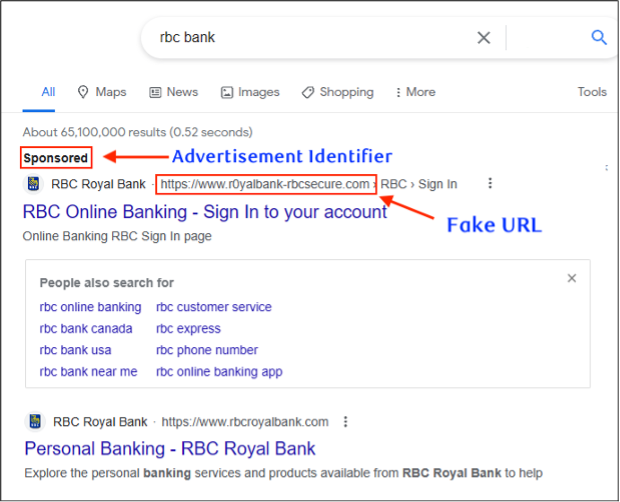Click the blue magnifier search icon
Viewport: 620px width, 502px height.
[599, 38]
